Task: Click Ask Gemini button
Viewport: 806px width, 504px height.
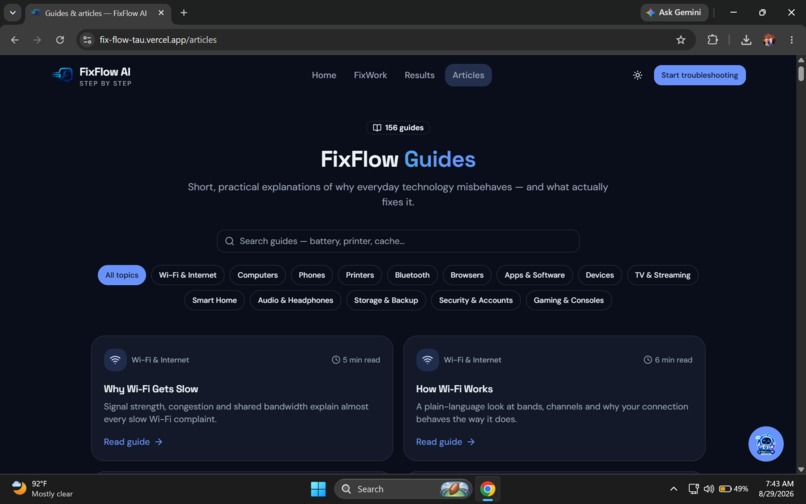Action: [x=674, y=12]
